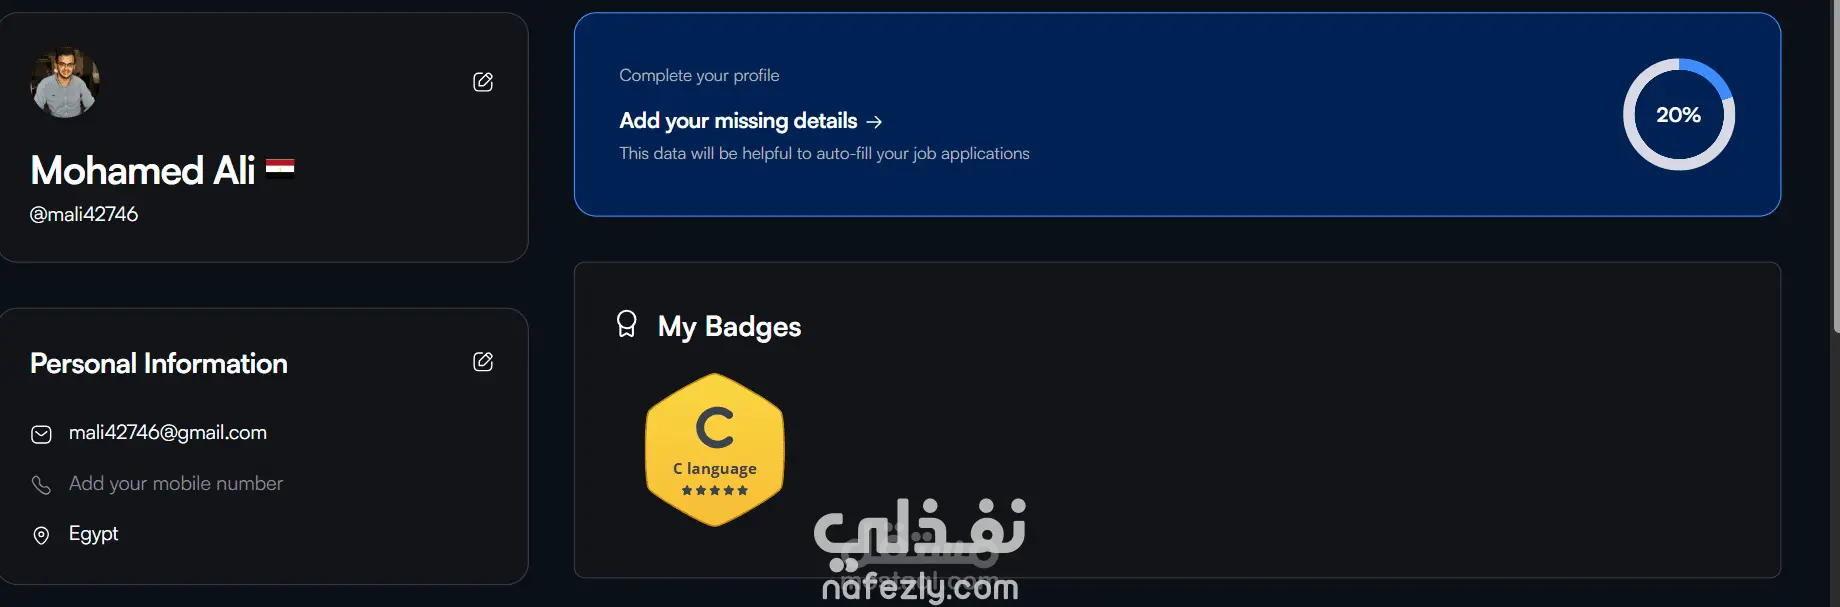Click the Complete your profile label

(699, 76)
